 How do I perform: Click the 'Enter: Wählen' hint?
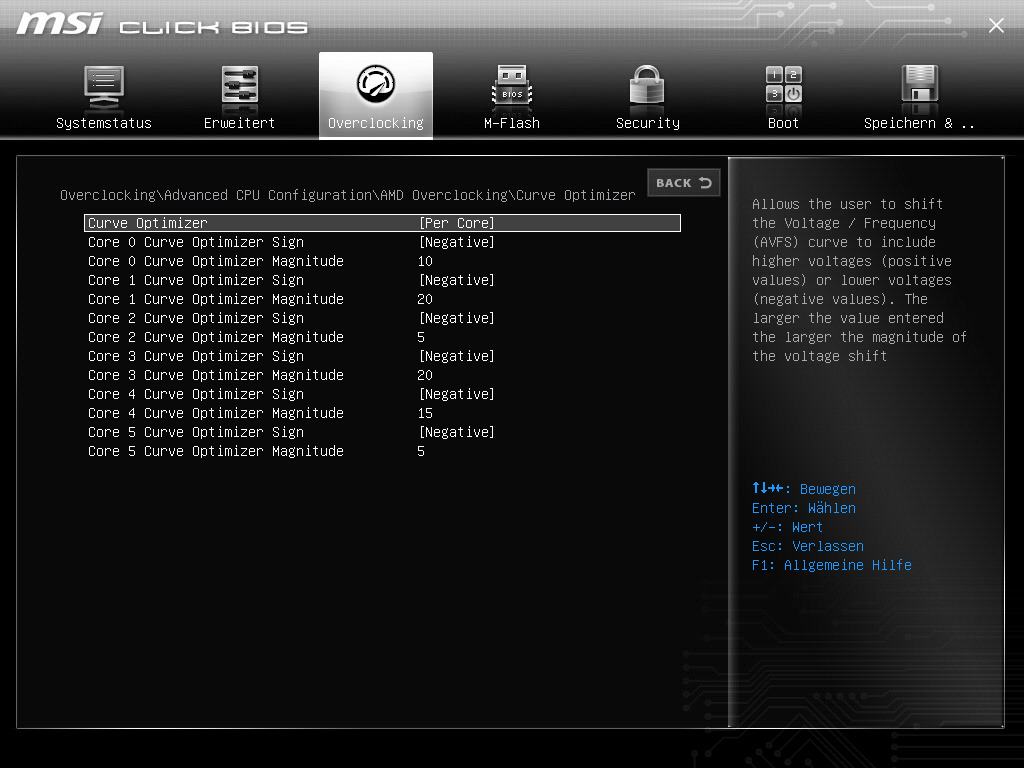click(x=804, y=508)
